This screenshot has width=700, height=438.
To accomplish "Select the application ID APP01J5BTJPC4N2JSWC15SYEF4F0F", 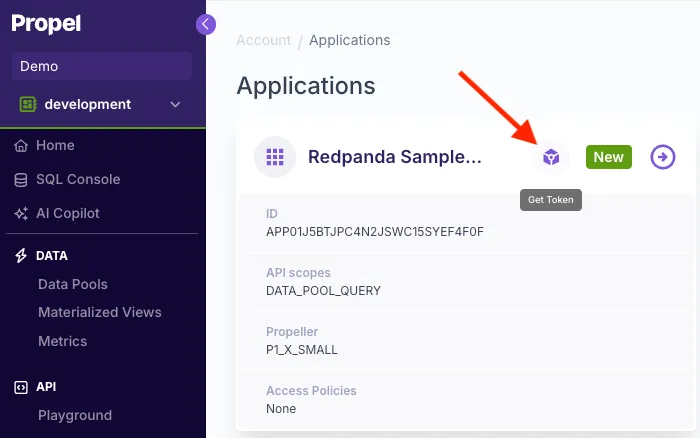I will click(x=375, y=232).
